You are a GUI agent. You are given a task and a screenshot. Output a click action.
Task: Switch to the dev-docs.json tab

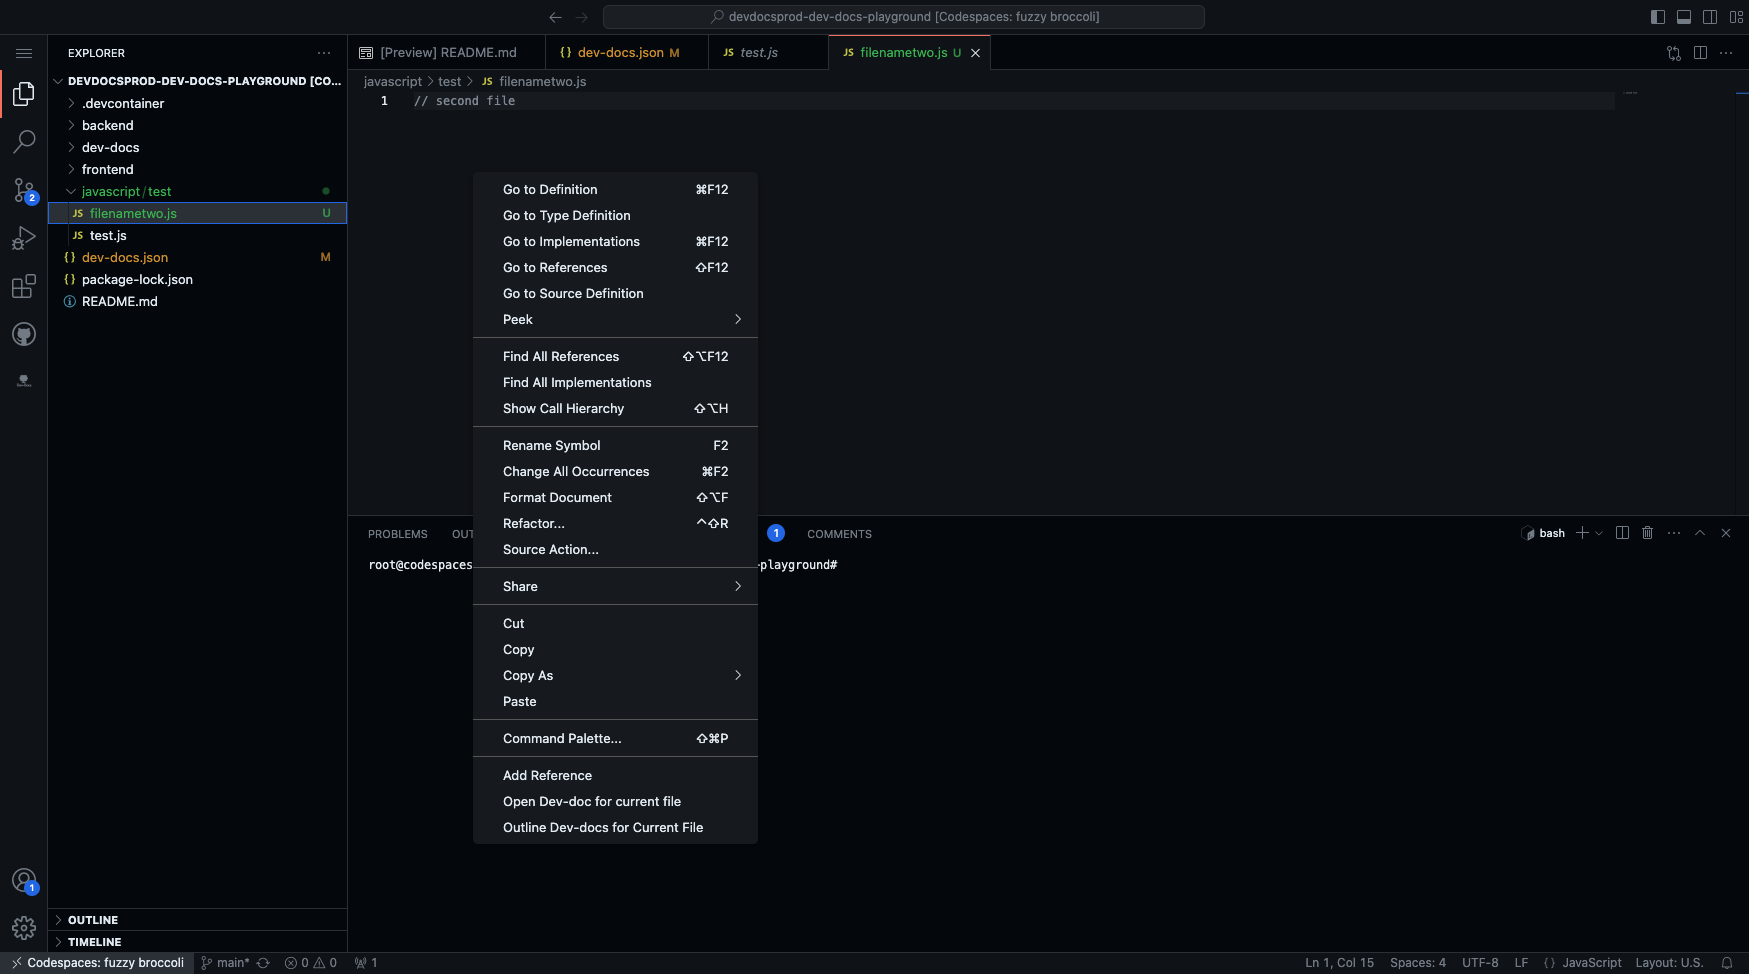620,53
